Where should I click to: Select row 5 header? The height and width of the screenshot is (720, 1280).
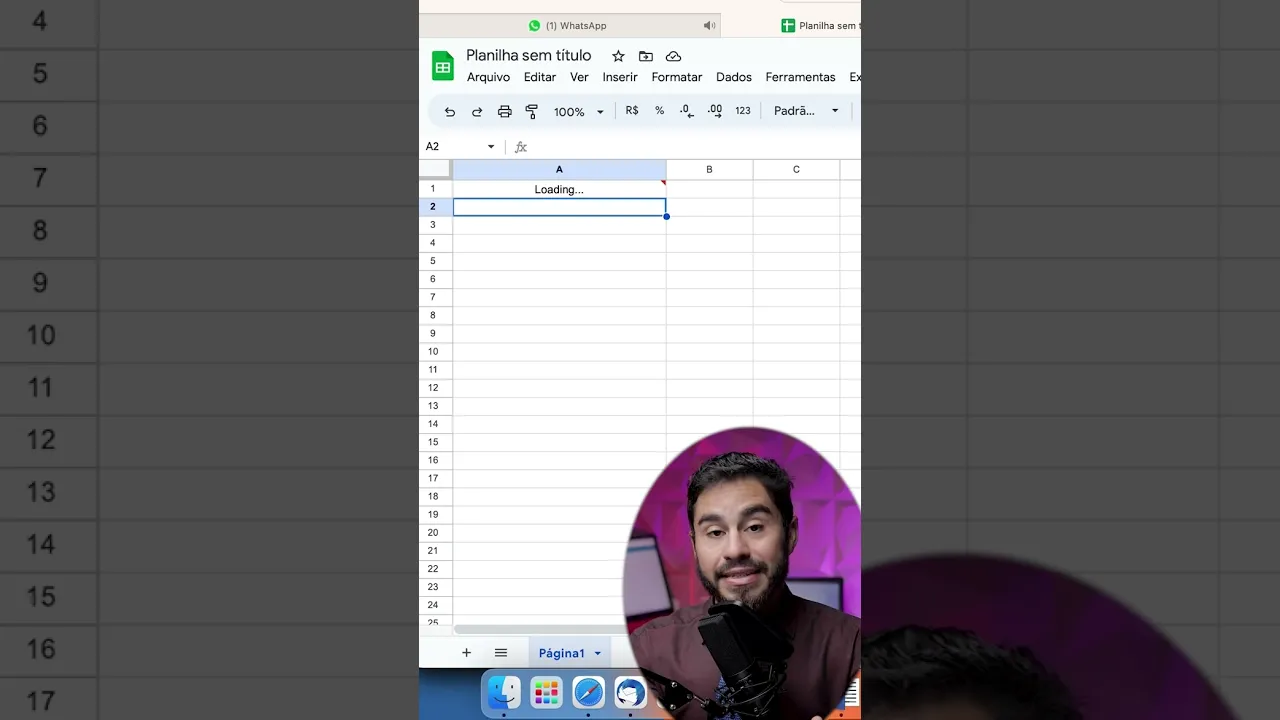[x=435, y=261]
